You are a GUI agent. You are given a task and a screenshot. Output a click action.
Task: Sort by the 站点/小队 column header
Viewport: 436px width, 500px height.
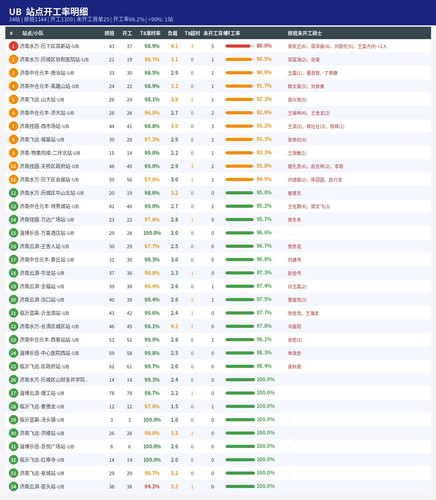[x=33, y=33]
